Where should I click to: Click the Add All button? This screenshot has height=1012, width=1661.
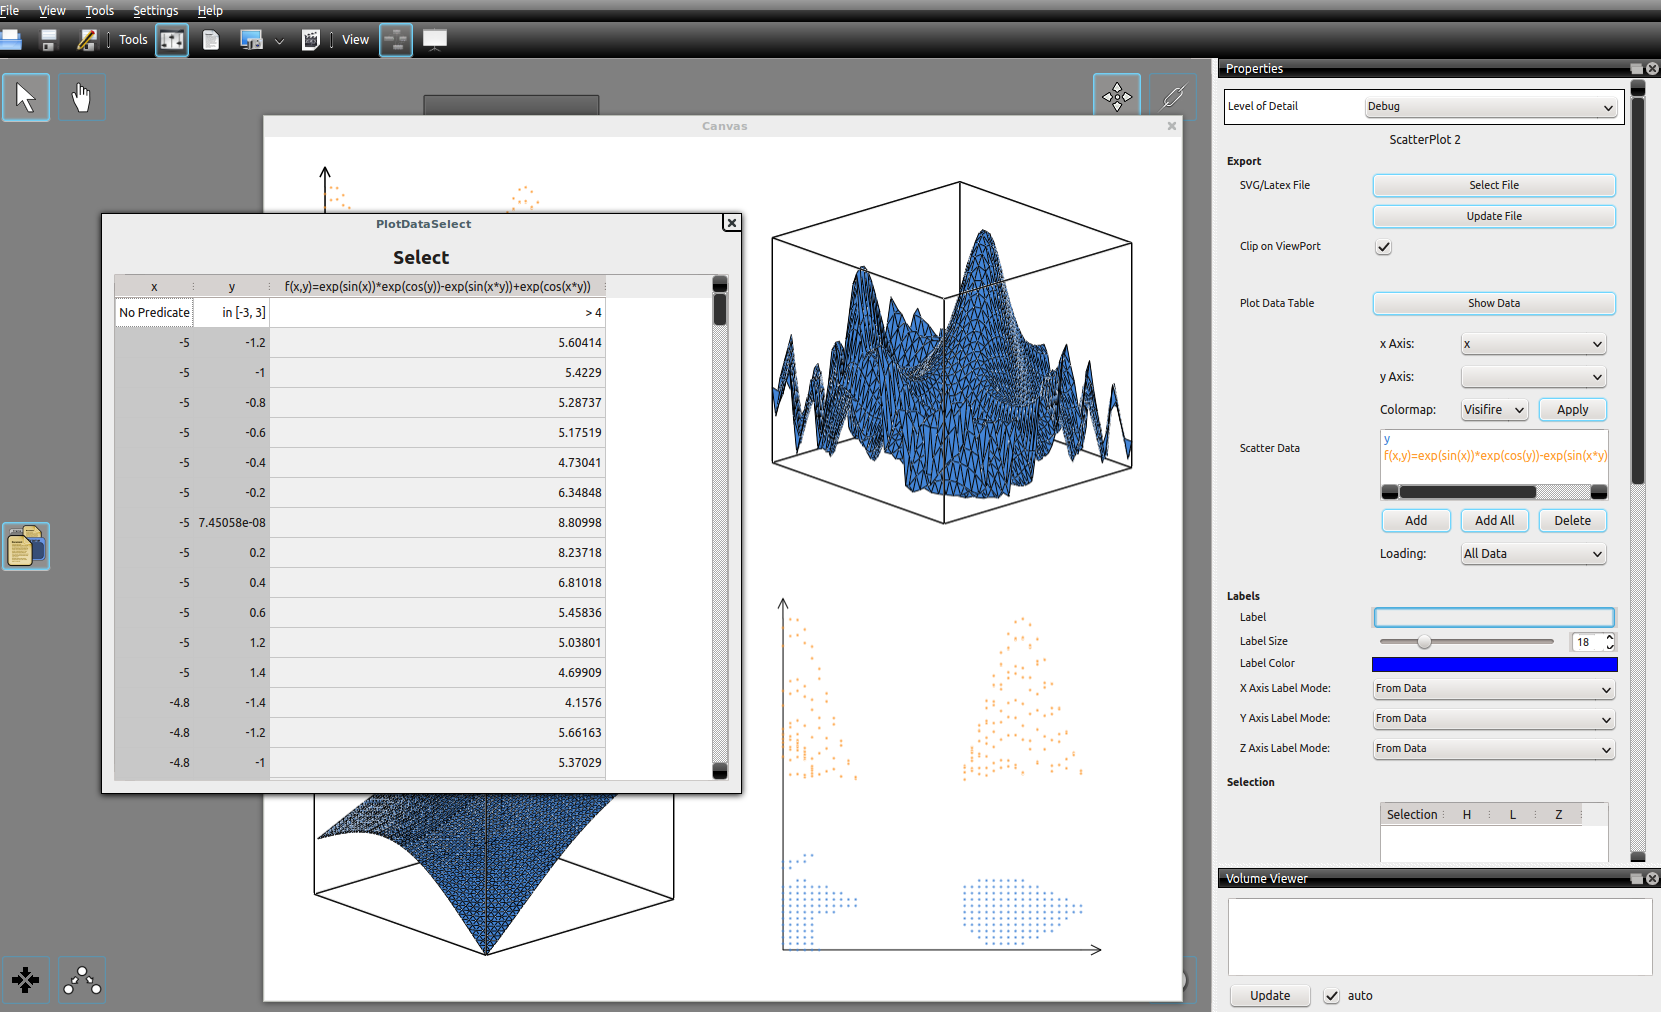point(1494,521)
